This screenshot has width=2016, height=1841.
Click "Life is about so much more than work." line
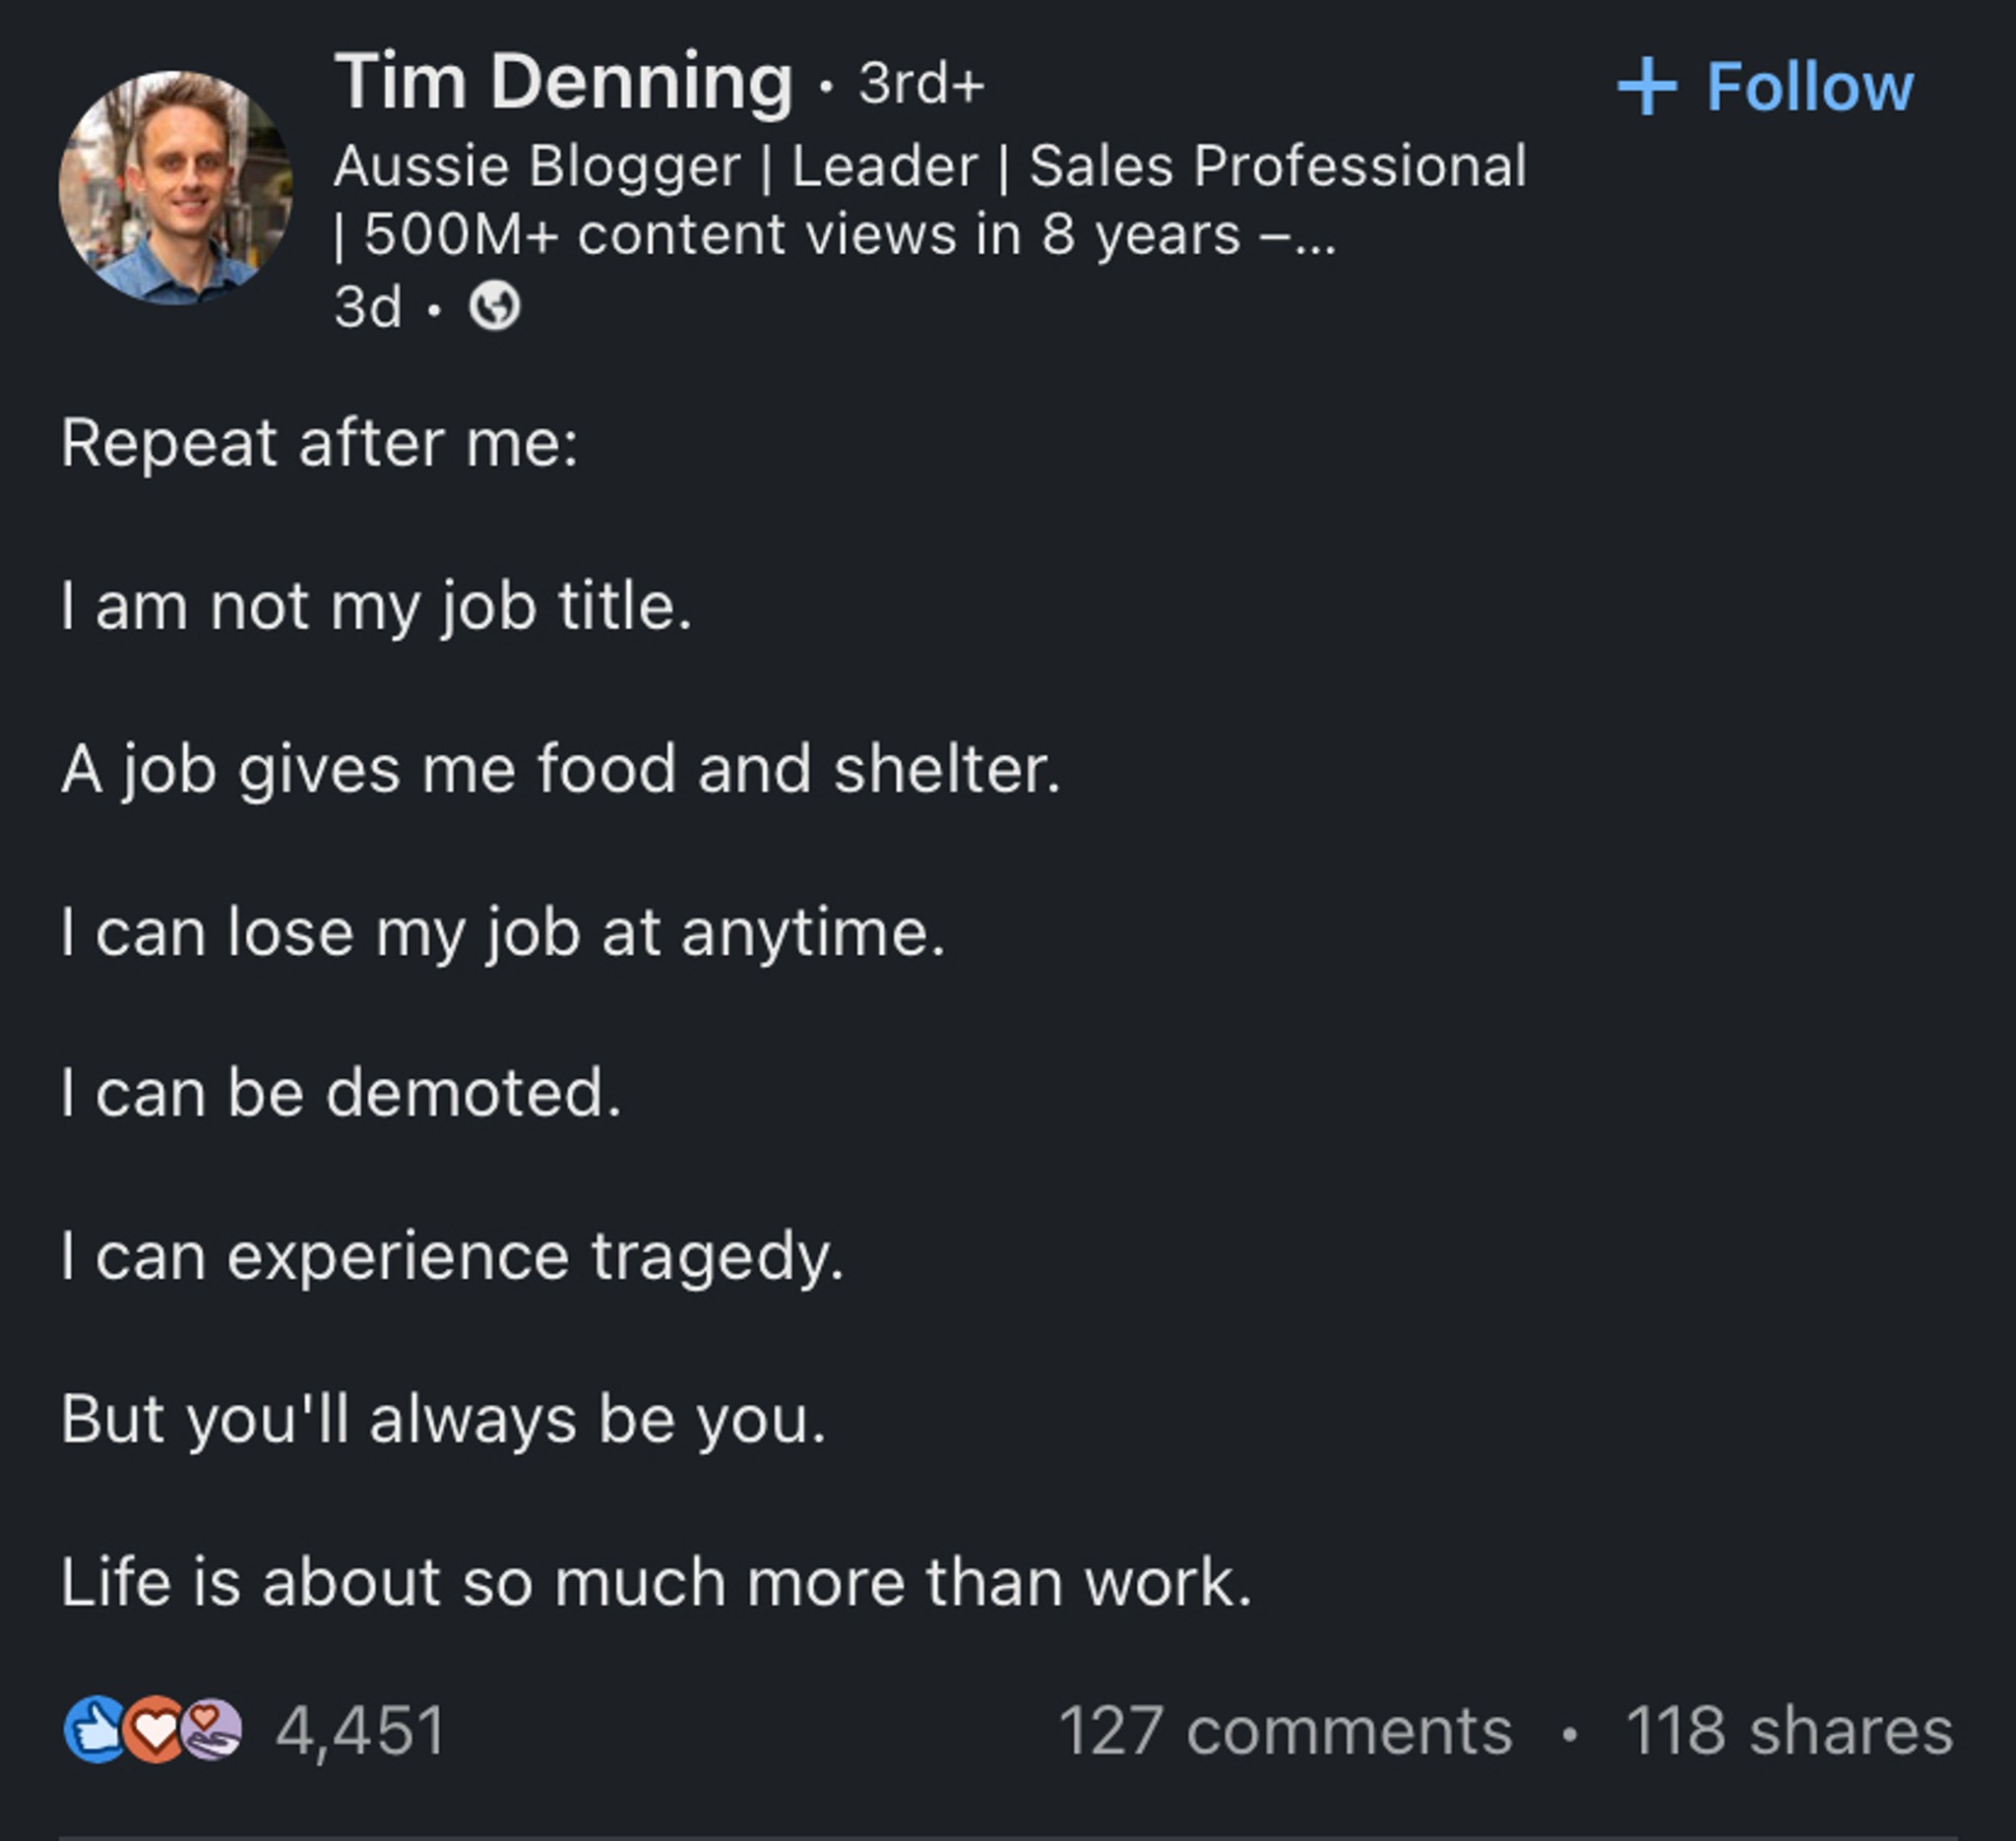pos(656,1582)
